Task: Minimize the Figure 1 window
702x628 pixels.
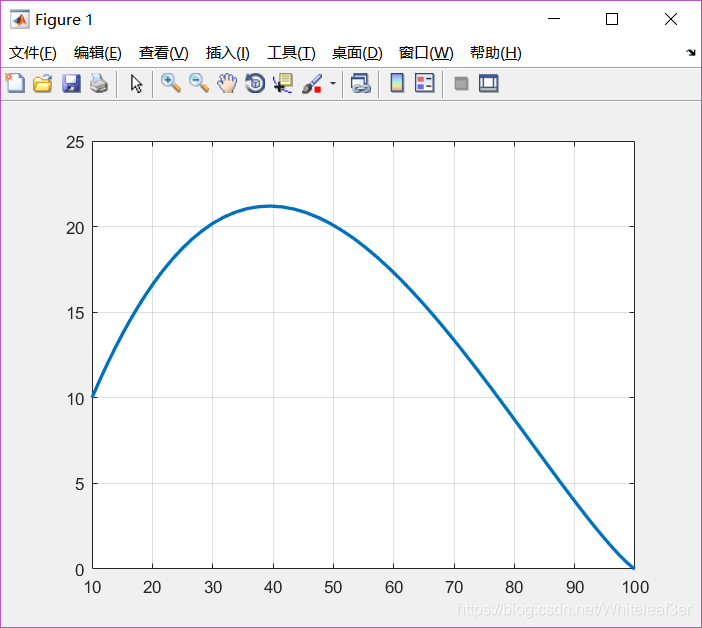Action: (x=554, y=19)
